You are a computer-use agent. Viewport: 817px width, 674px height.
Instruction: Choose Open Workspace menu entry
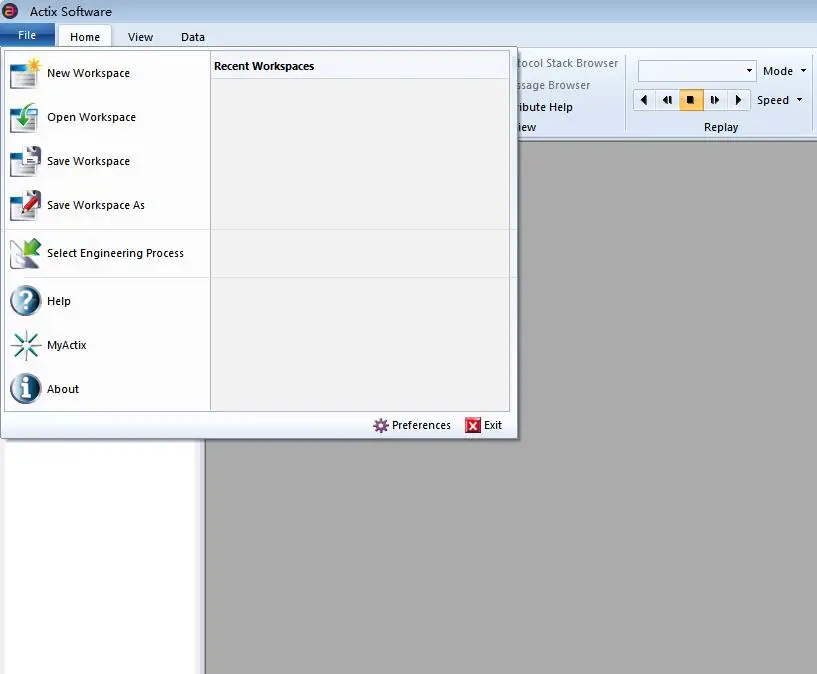click(x=107, y=118)
